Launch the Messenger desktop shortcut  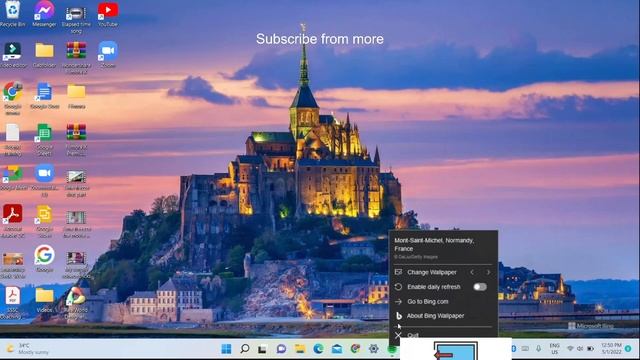pos(44,13)
